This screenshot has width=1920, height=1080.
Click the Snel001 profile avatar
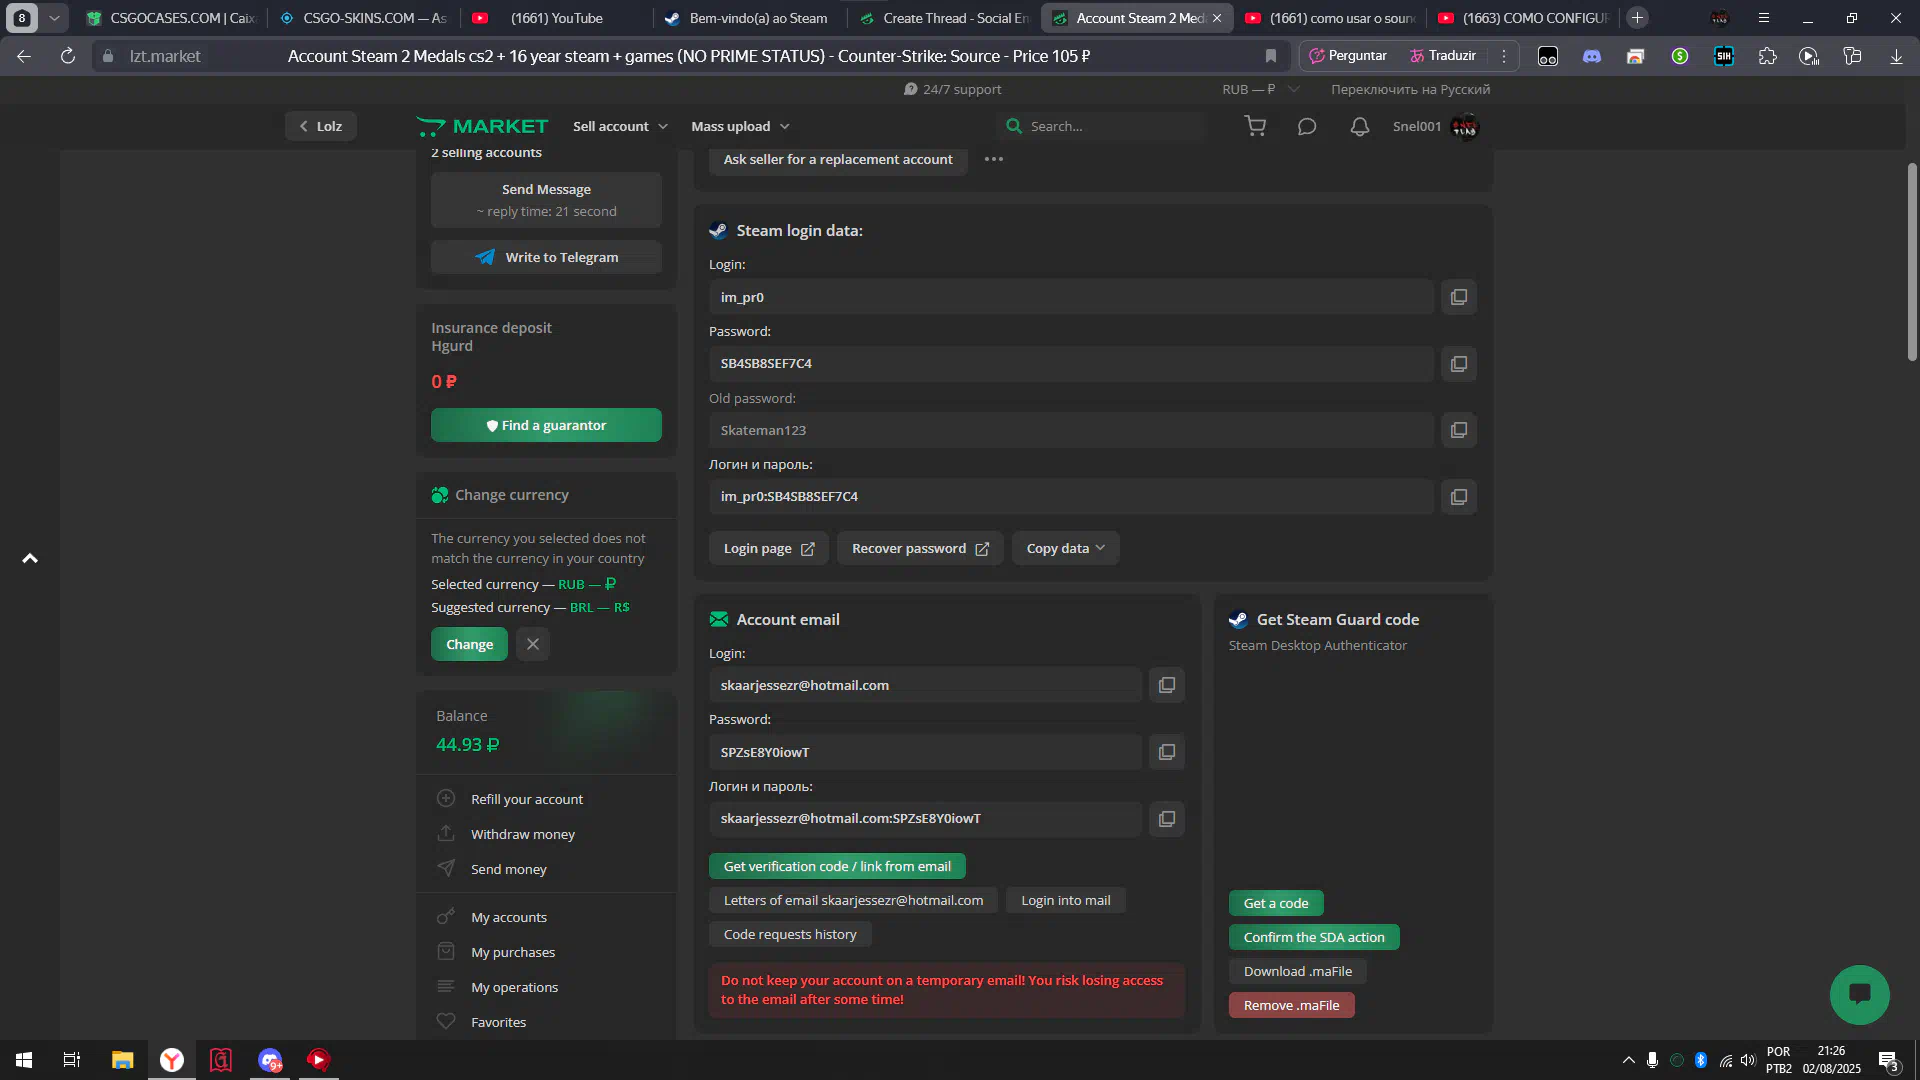point(1465,127)
